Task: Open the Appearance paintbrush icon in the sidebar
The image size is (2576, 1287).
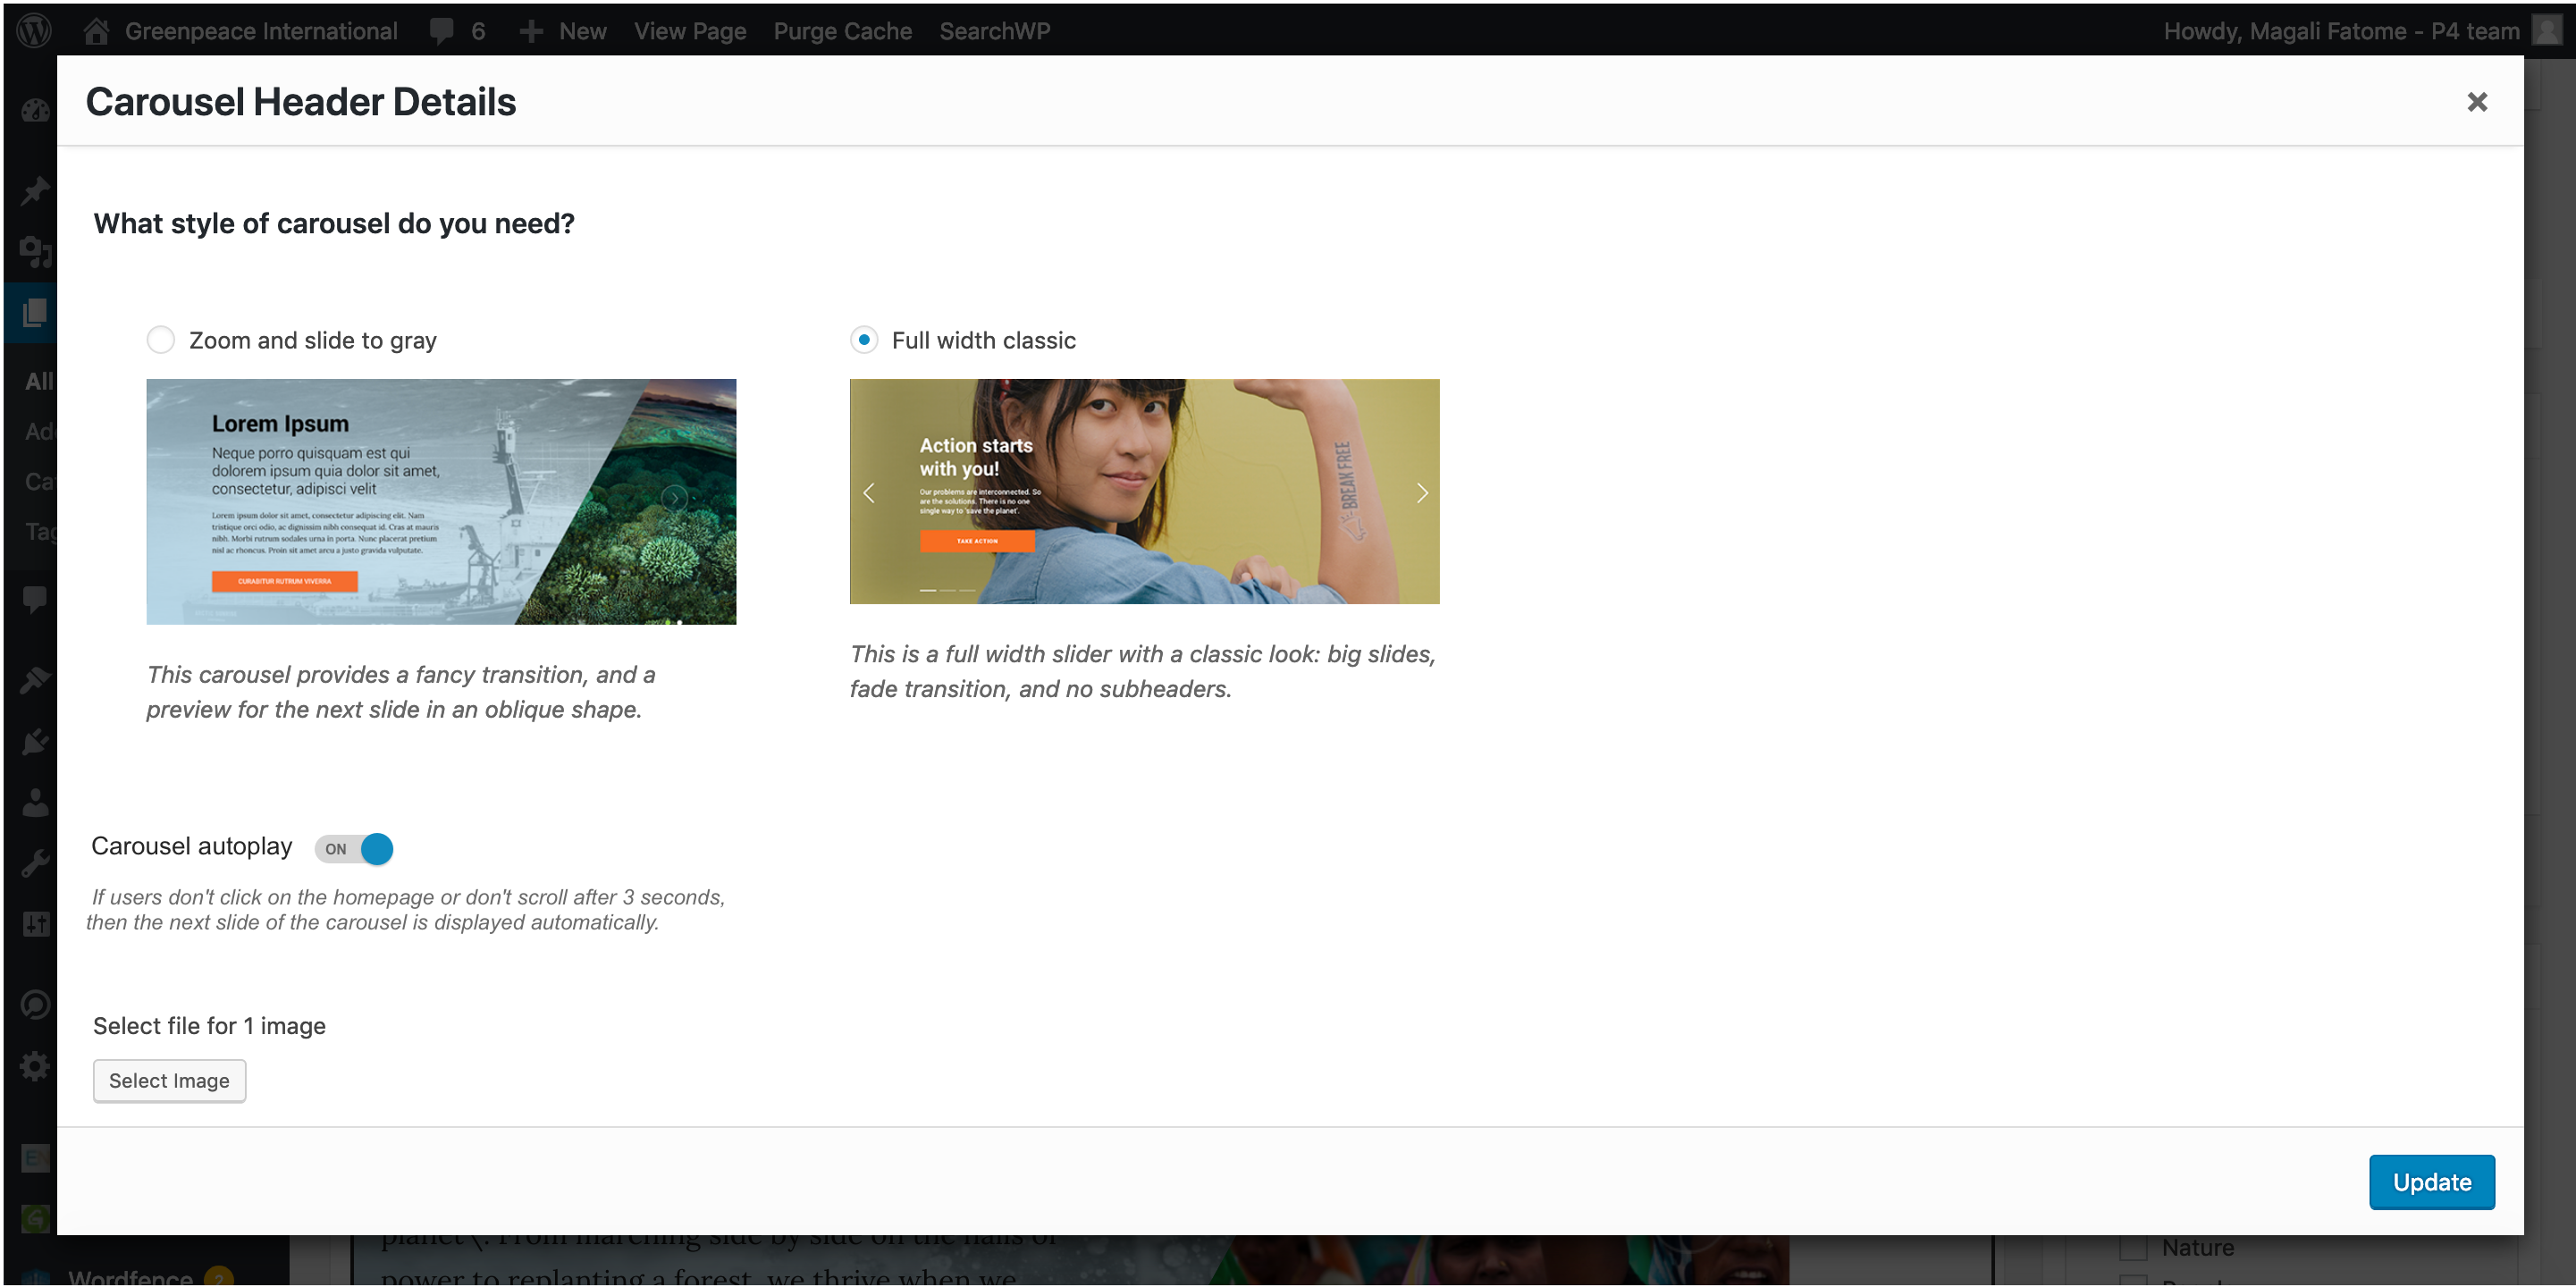Action: [x=35, y=680]
